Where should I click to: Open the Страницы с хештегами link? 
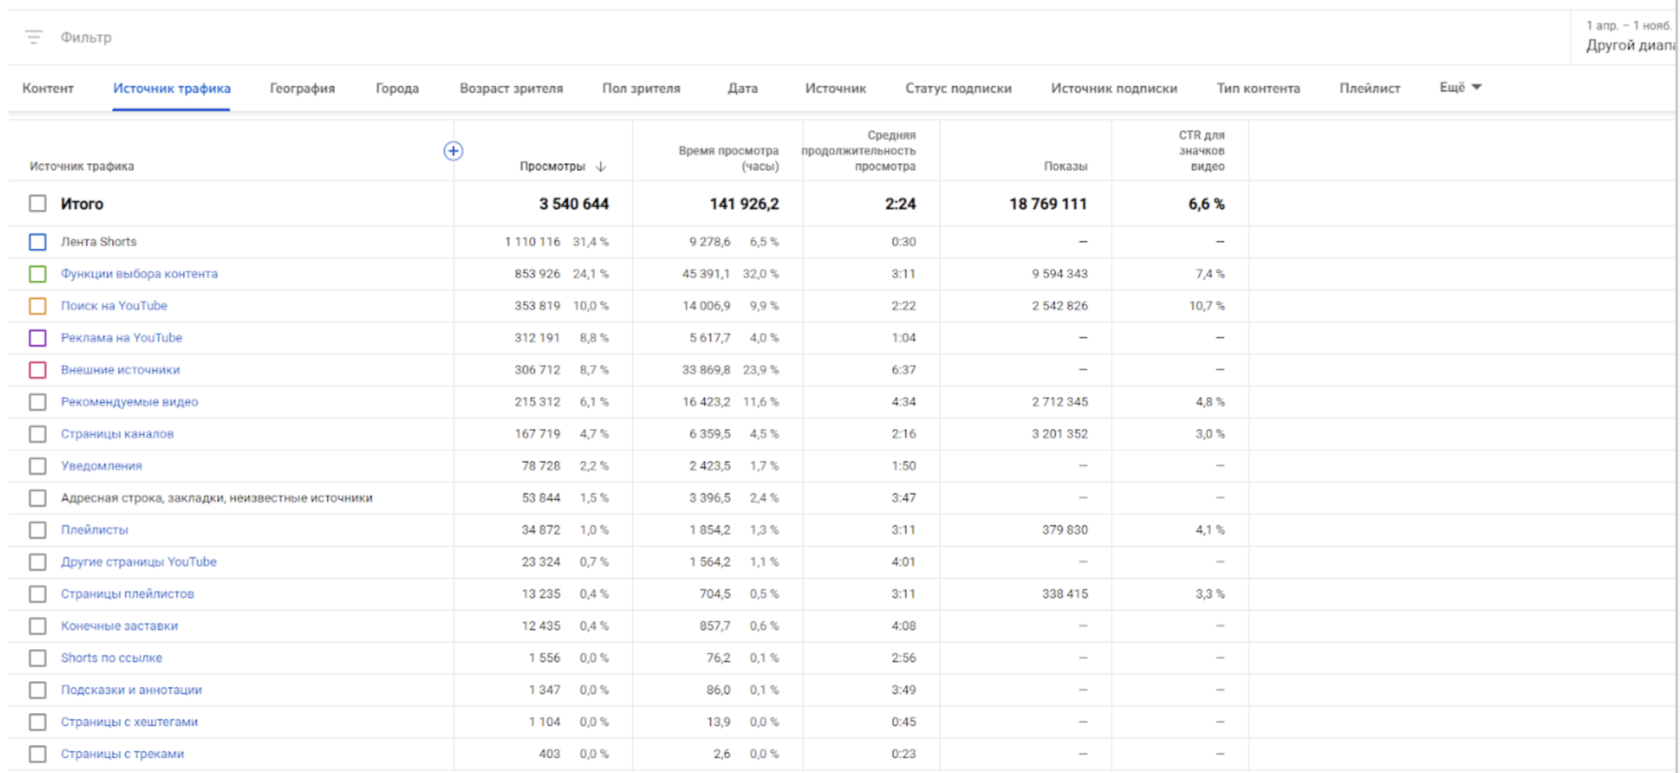pos(129,722)
